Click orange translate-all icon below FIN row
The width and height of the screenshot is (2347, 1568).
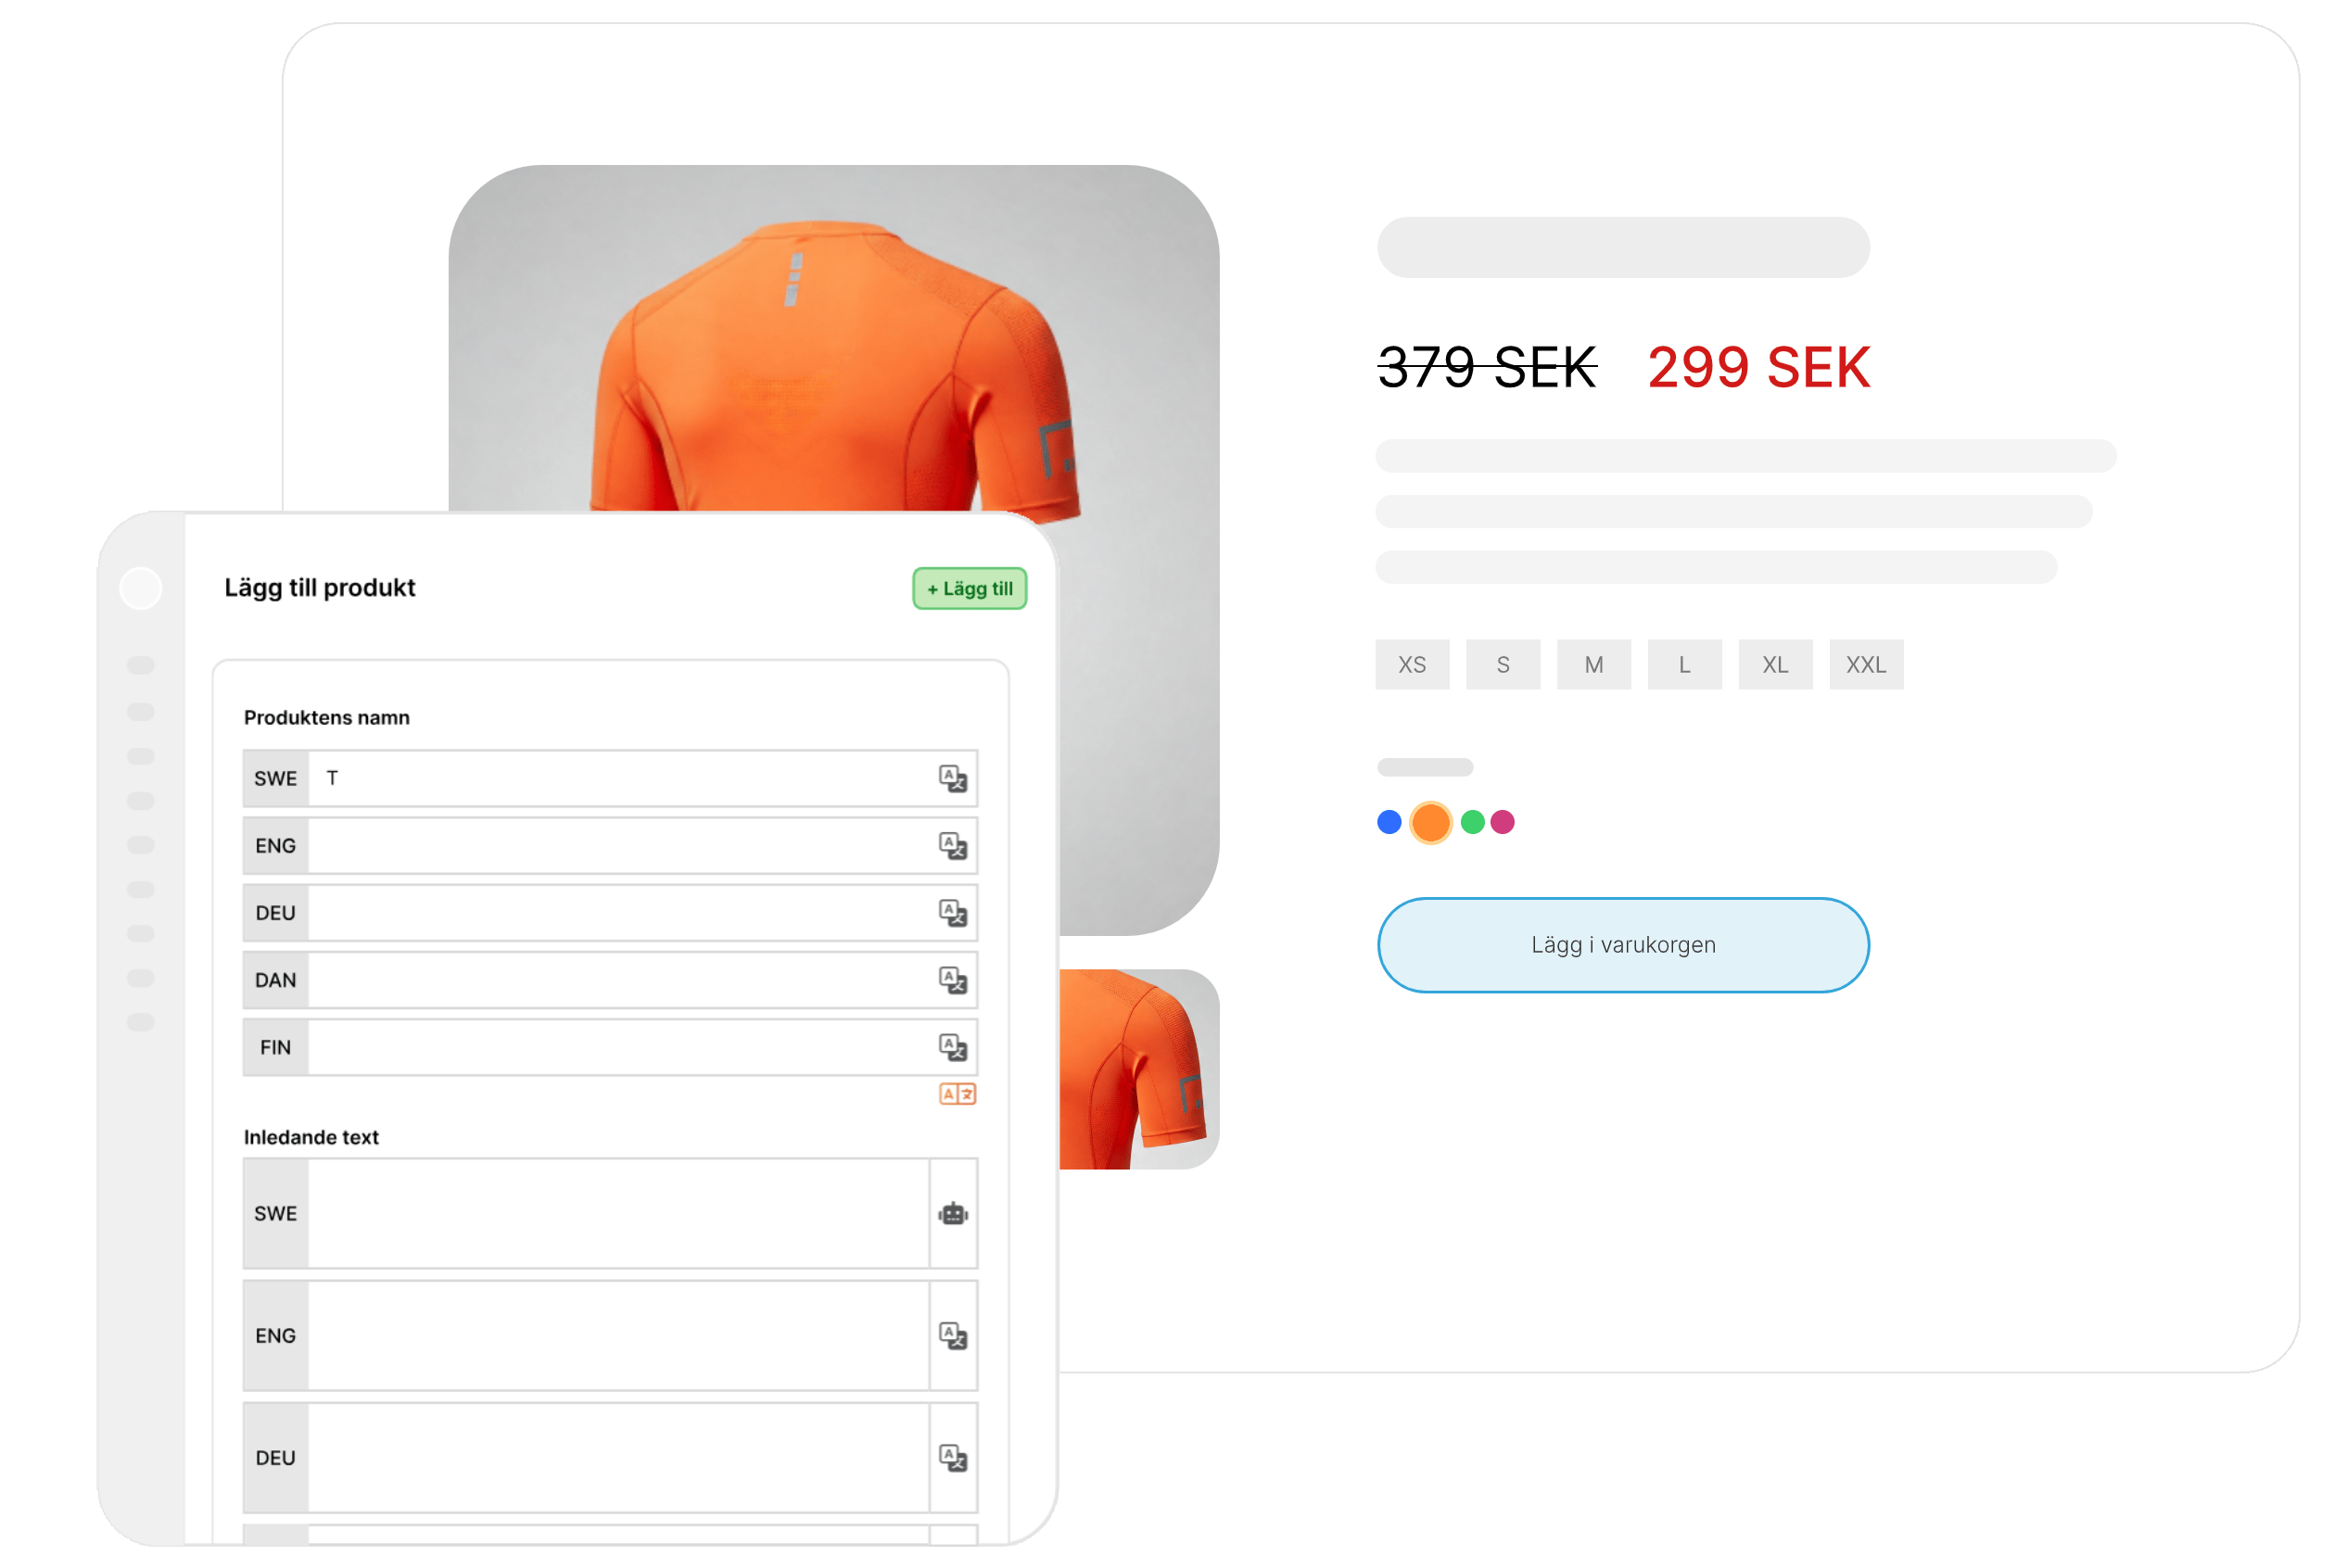(957, 1094)
